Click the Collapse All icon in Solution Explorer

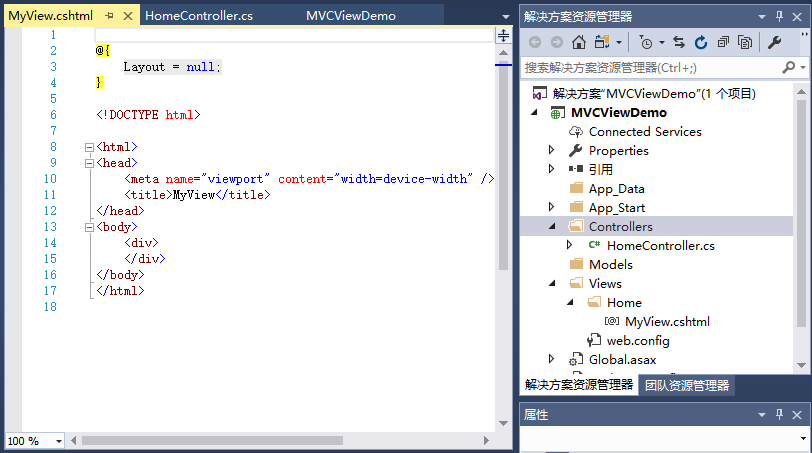tap(723, 42)
